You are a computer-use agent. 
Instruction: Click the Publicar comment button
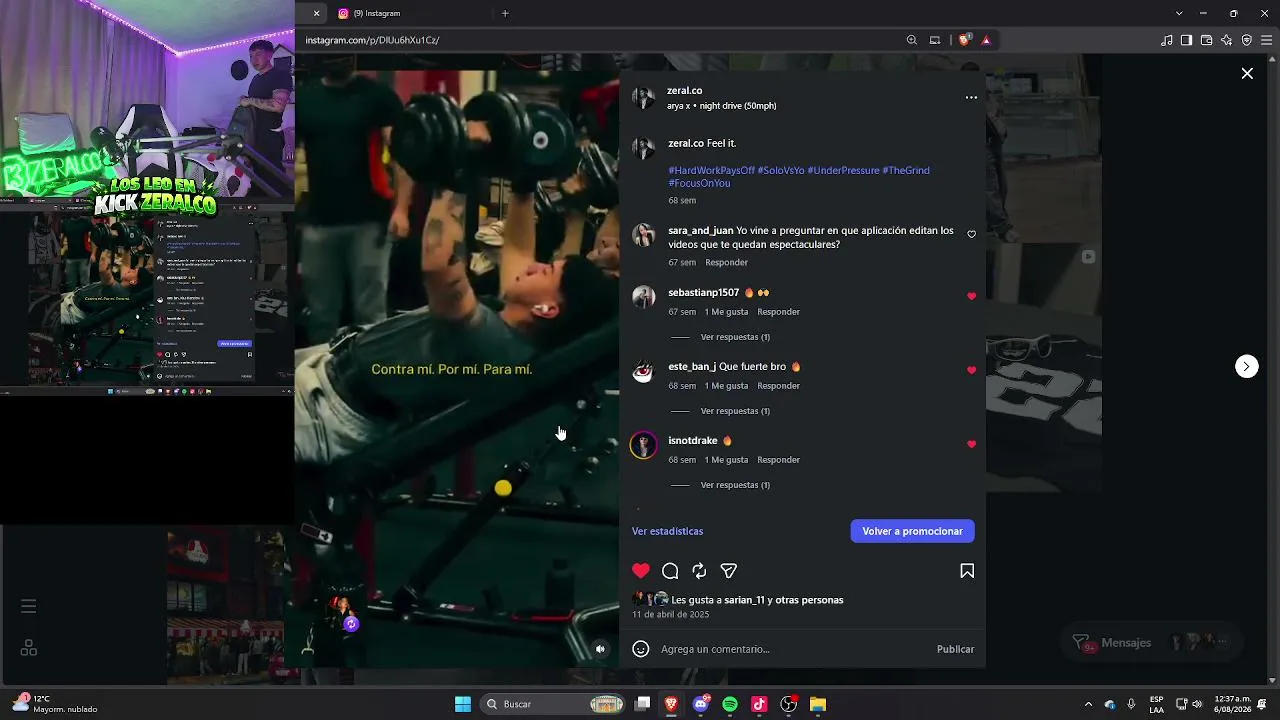(955, 649)
